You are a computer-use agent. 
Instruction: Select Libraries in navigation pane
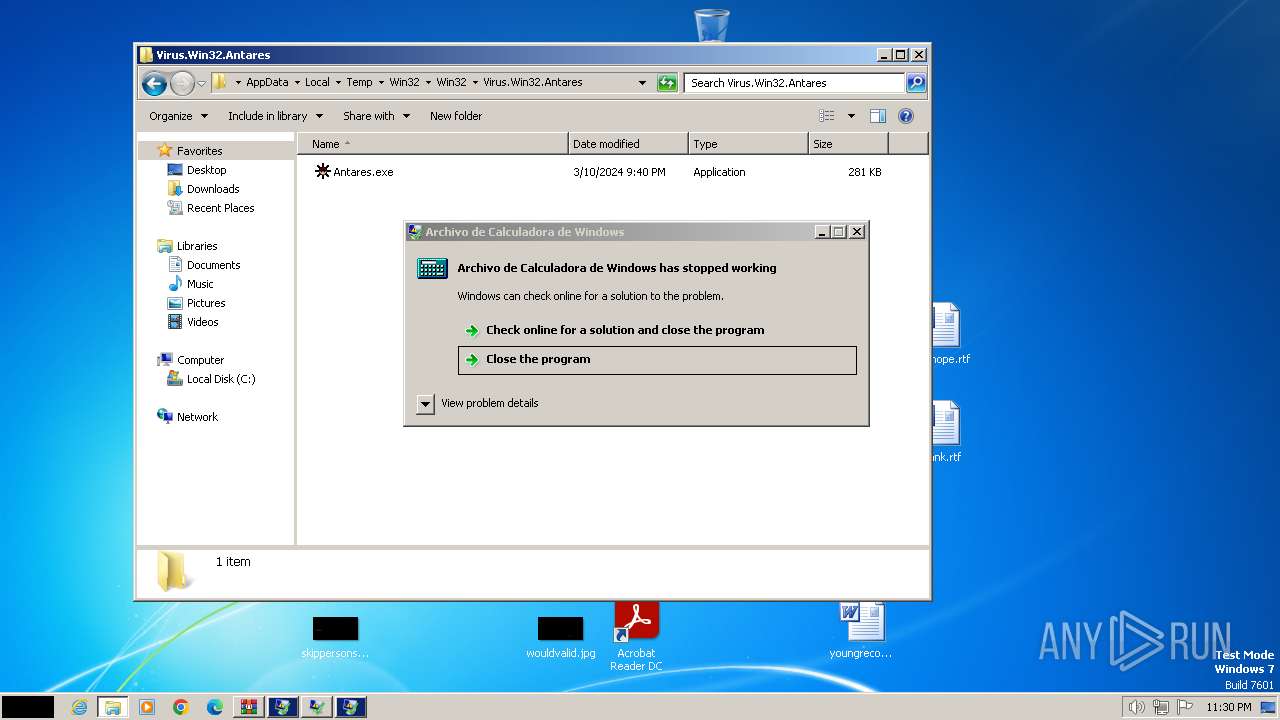[x=197, y=246]
